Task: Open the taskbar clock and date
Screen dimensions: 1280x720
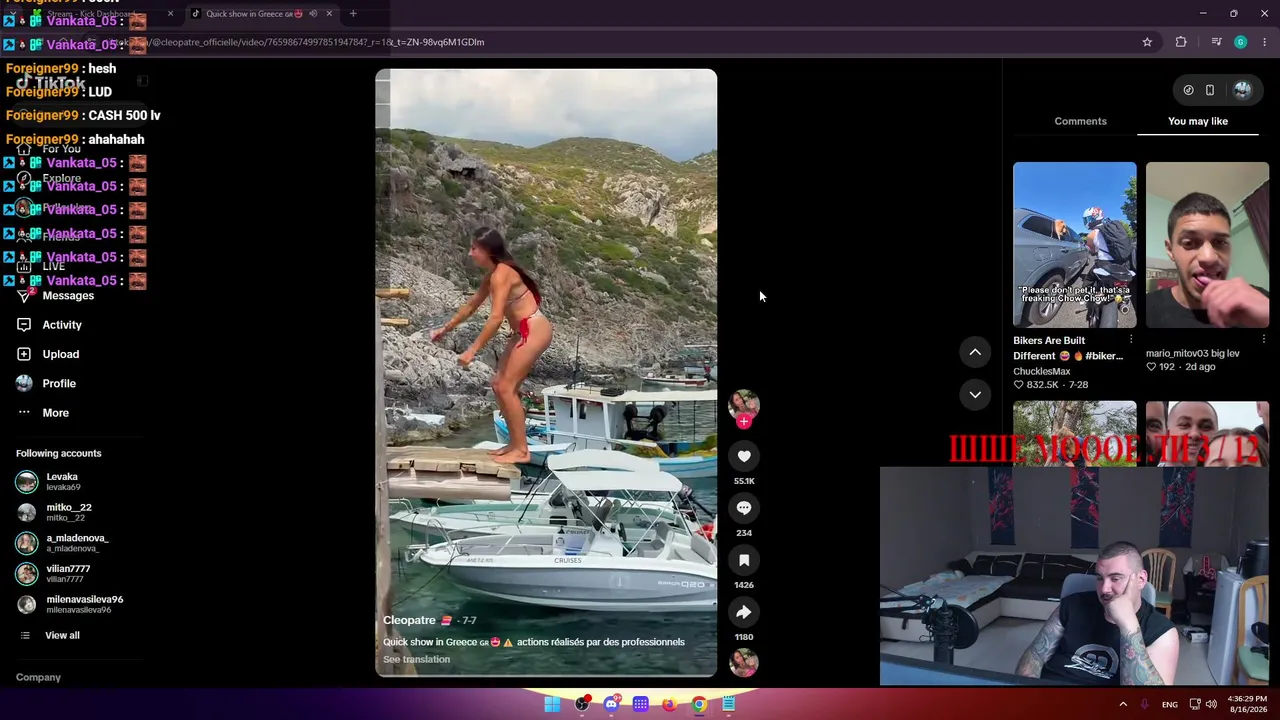Action: 1246,704
